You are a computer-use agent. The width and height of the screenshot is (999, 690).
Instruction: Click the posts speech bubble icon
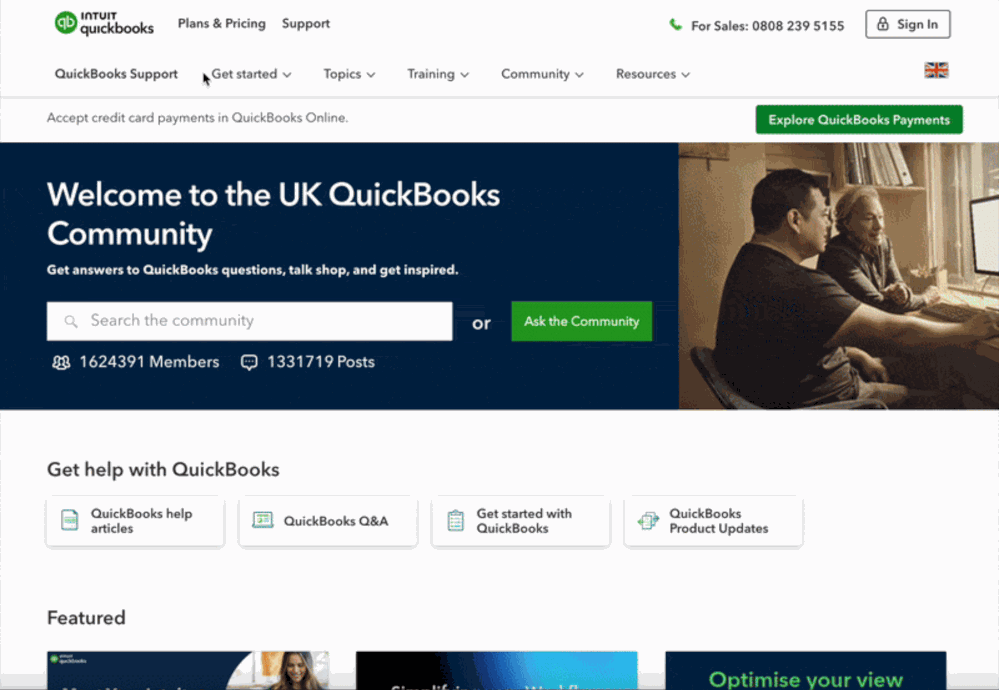pyautogui.click(x=249, y=363)
